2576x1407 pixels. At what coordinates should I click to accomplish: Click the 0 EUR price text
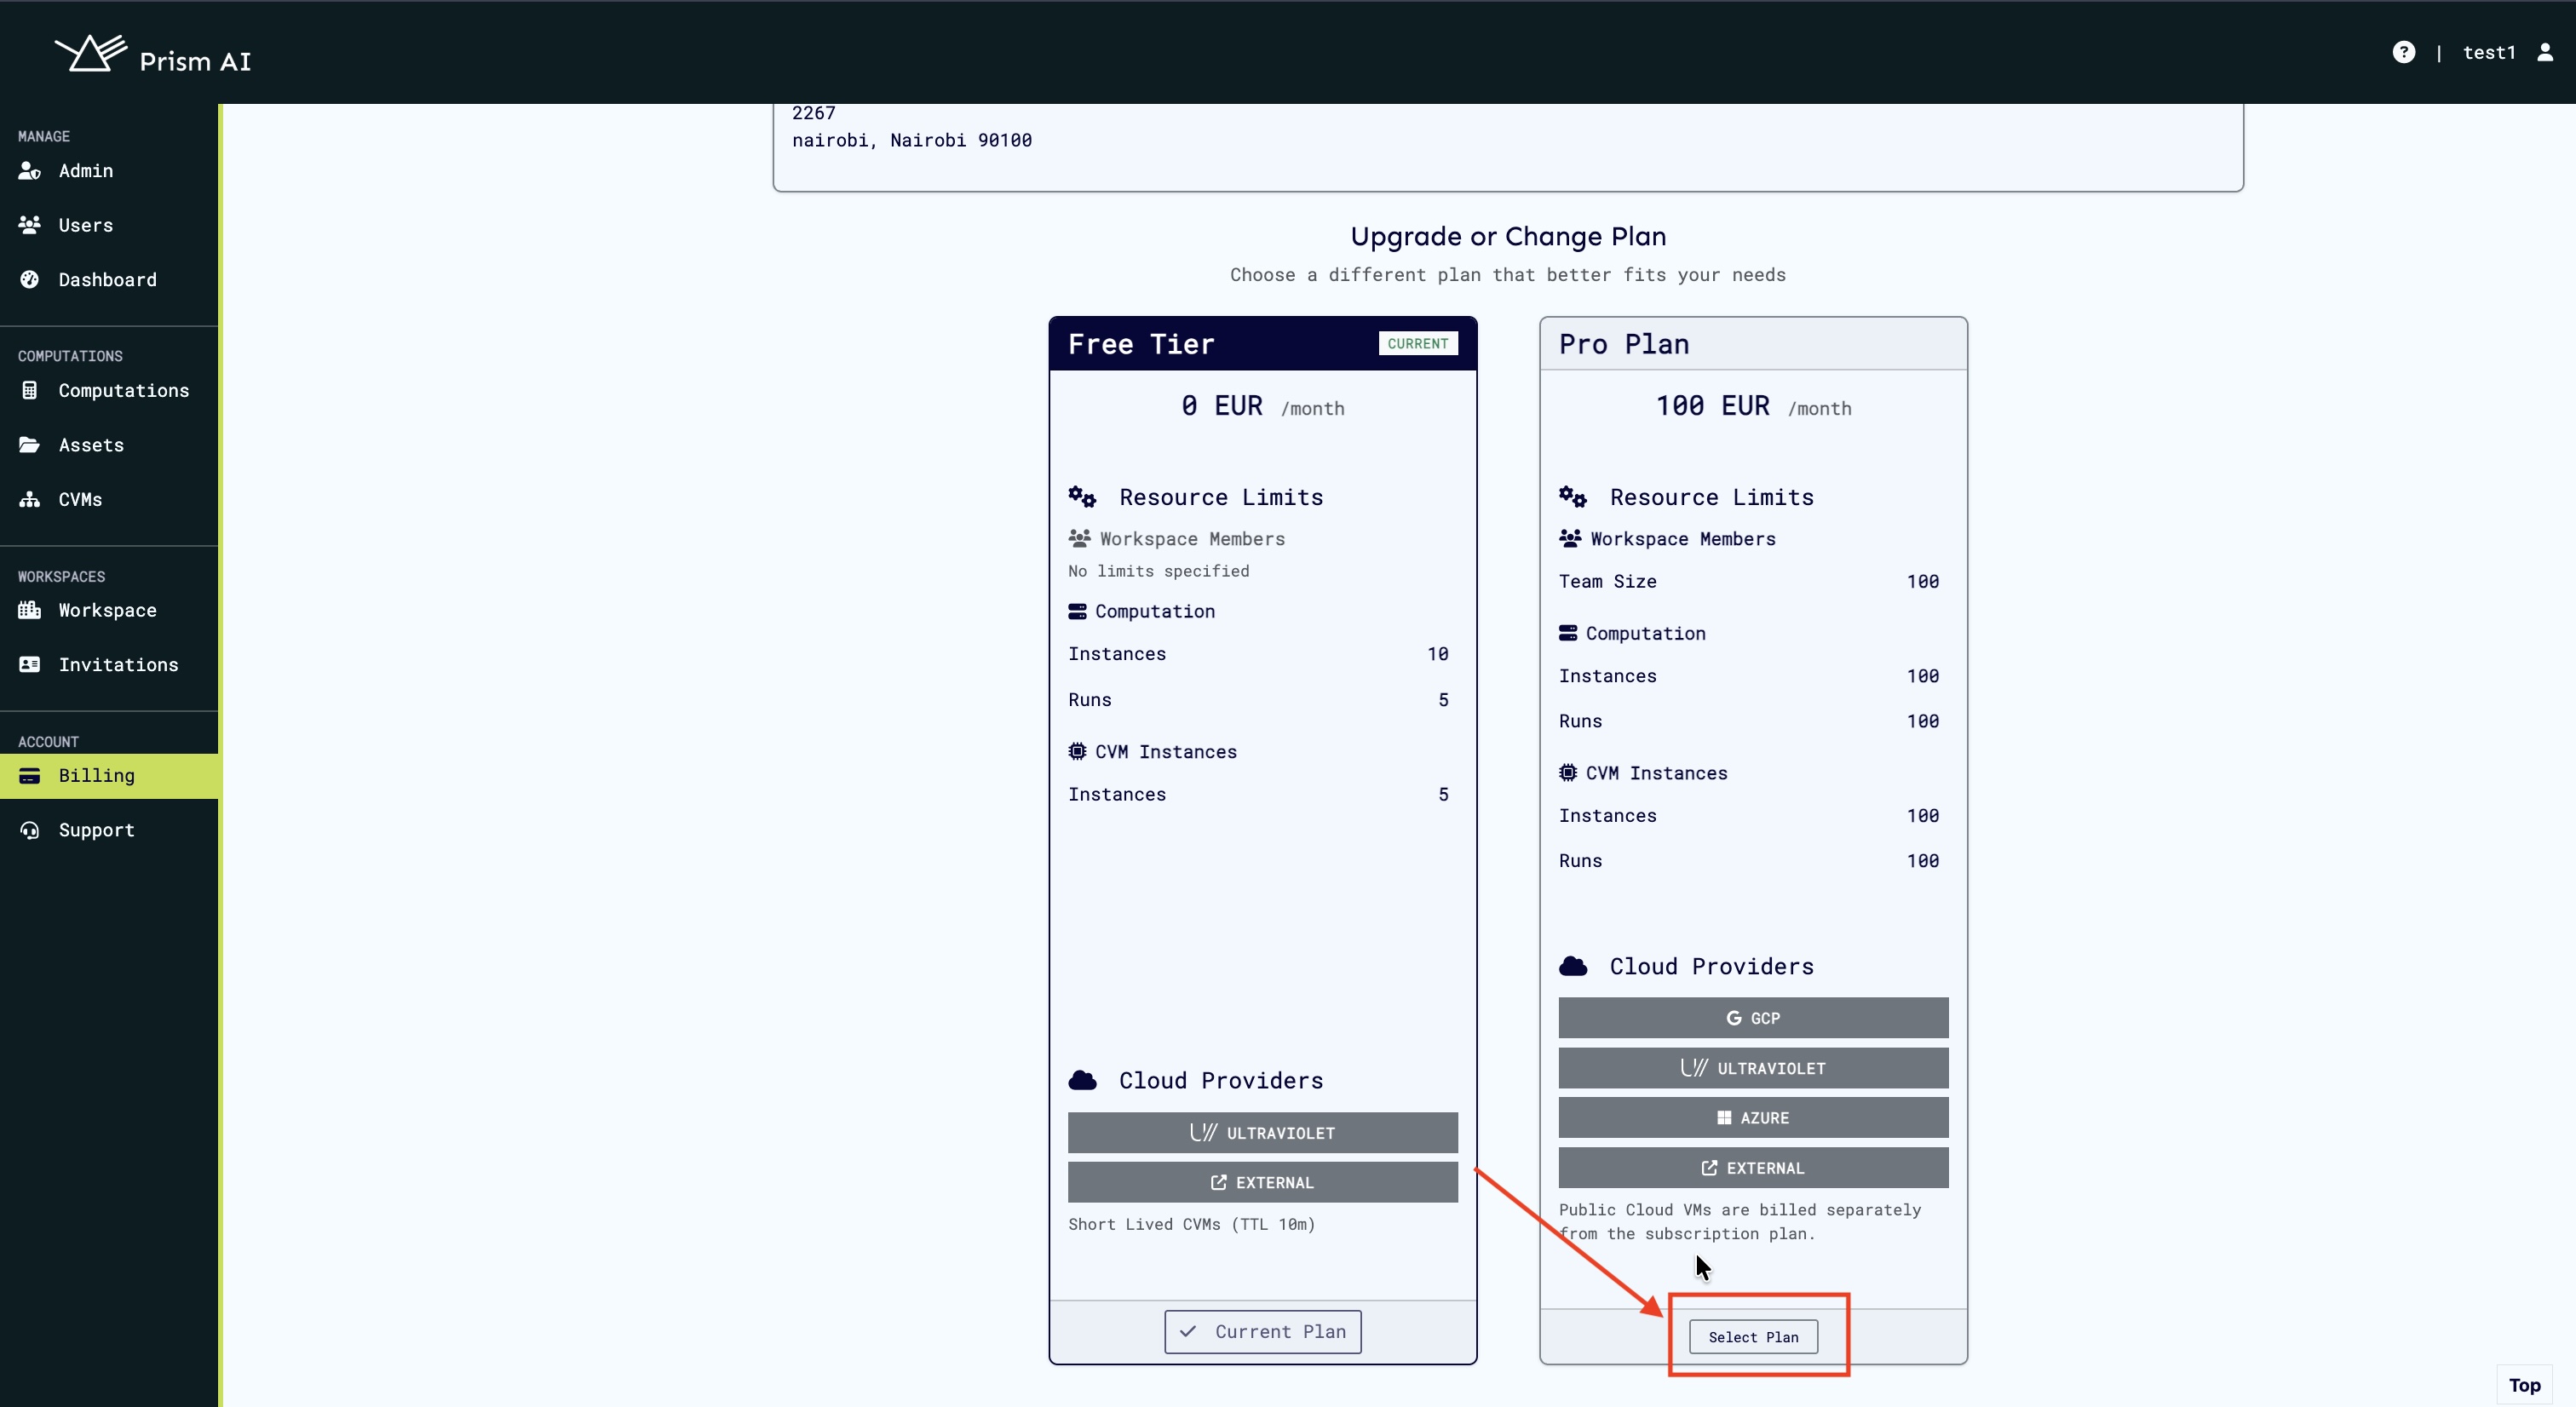(x=1221, y=406)
